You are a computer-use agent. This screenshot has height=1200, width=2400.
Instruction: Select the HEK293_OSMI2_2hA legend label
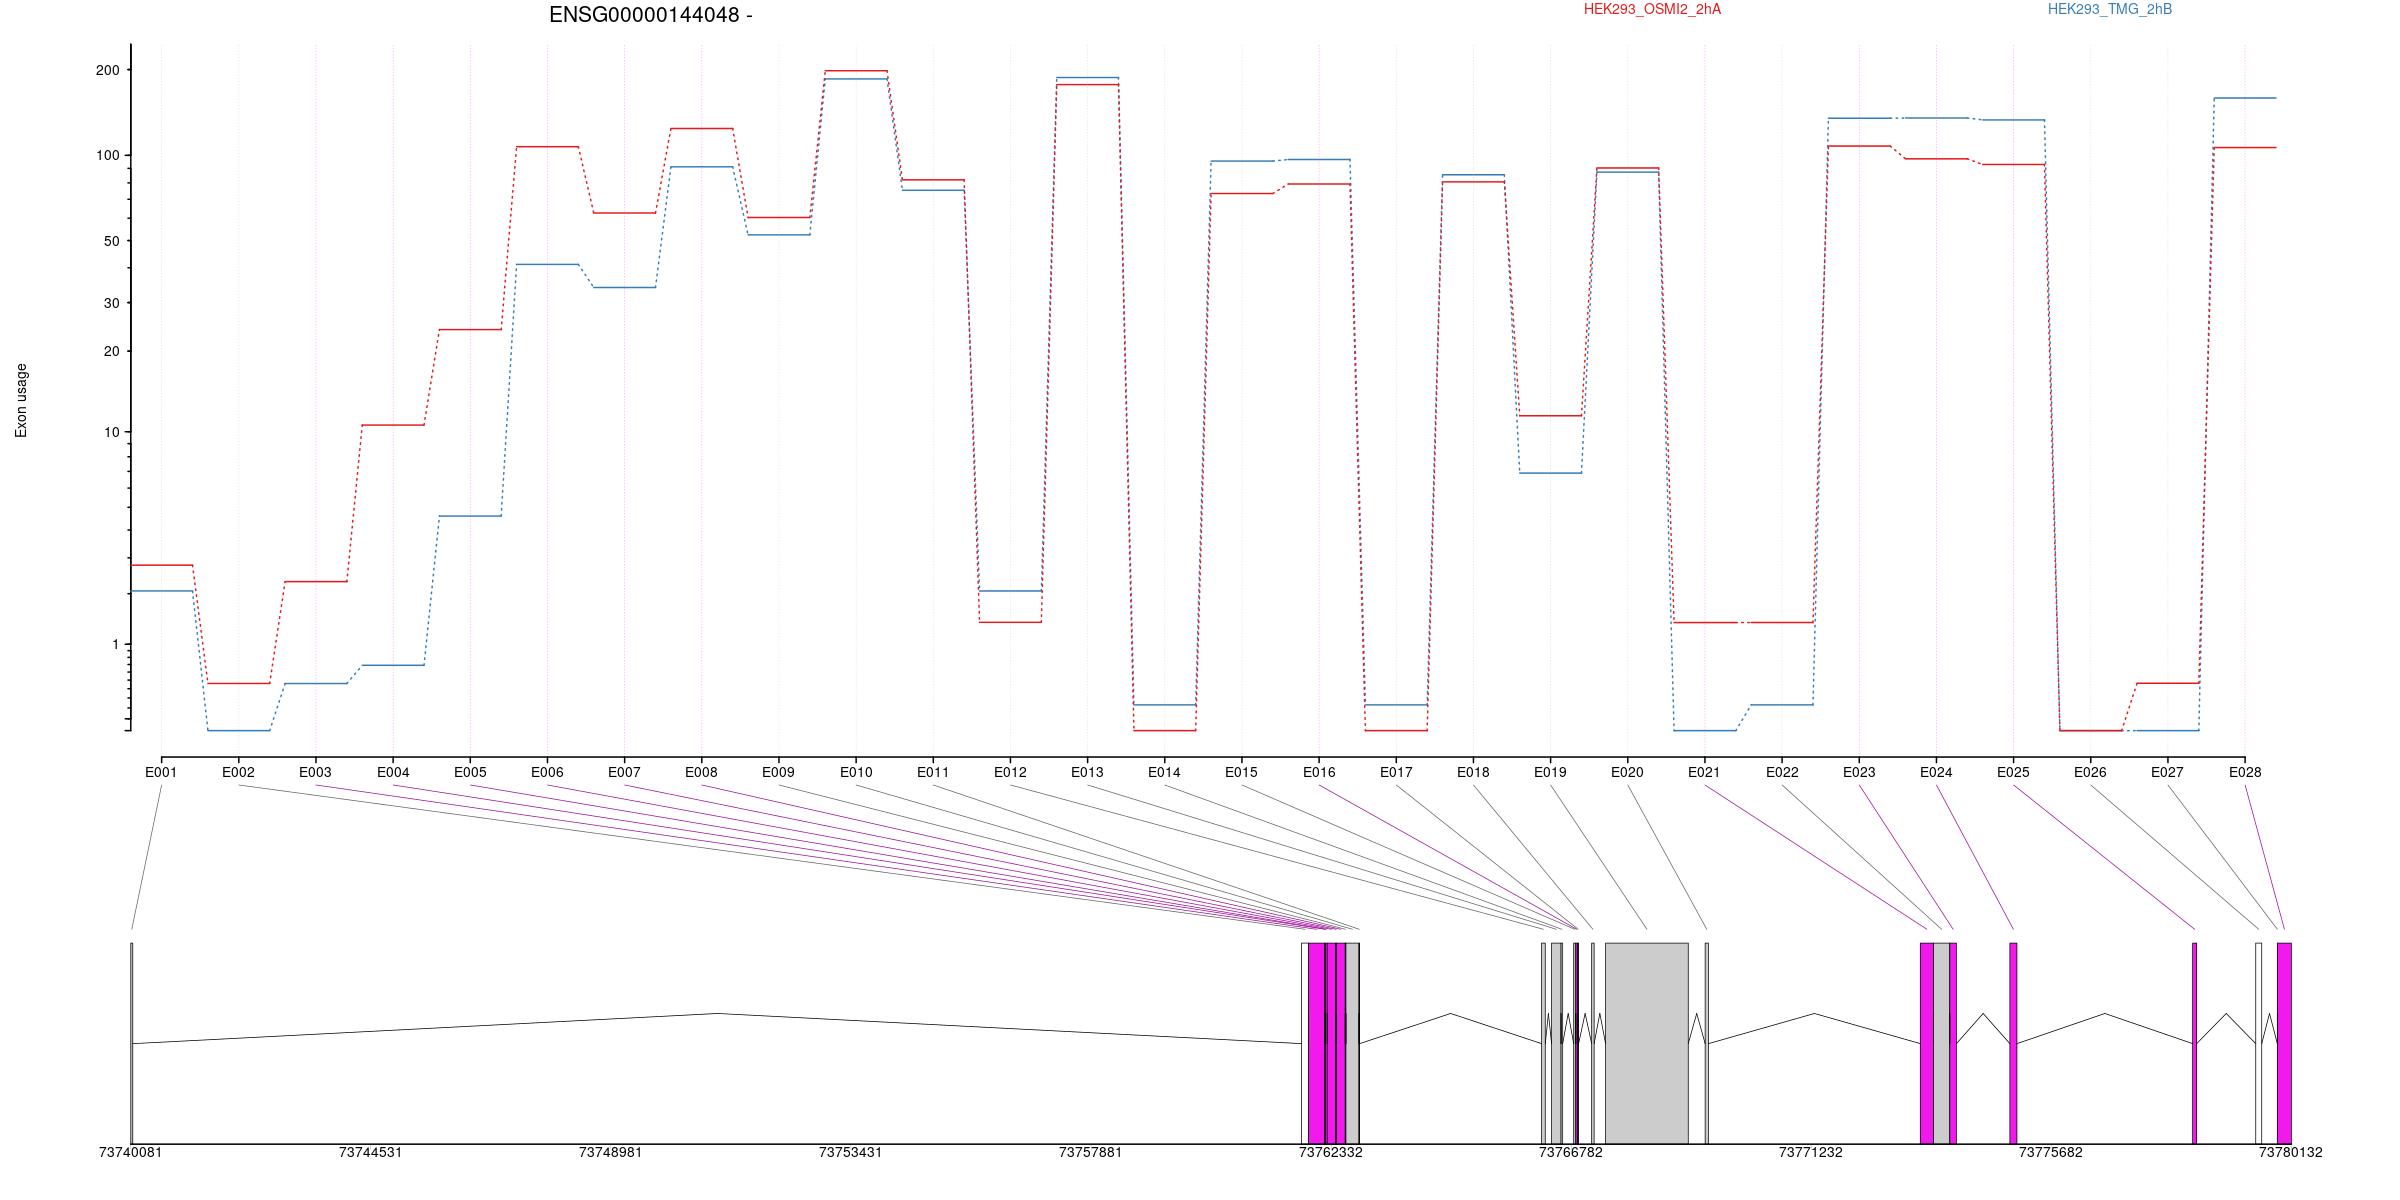tap(1652, 9)
